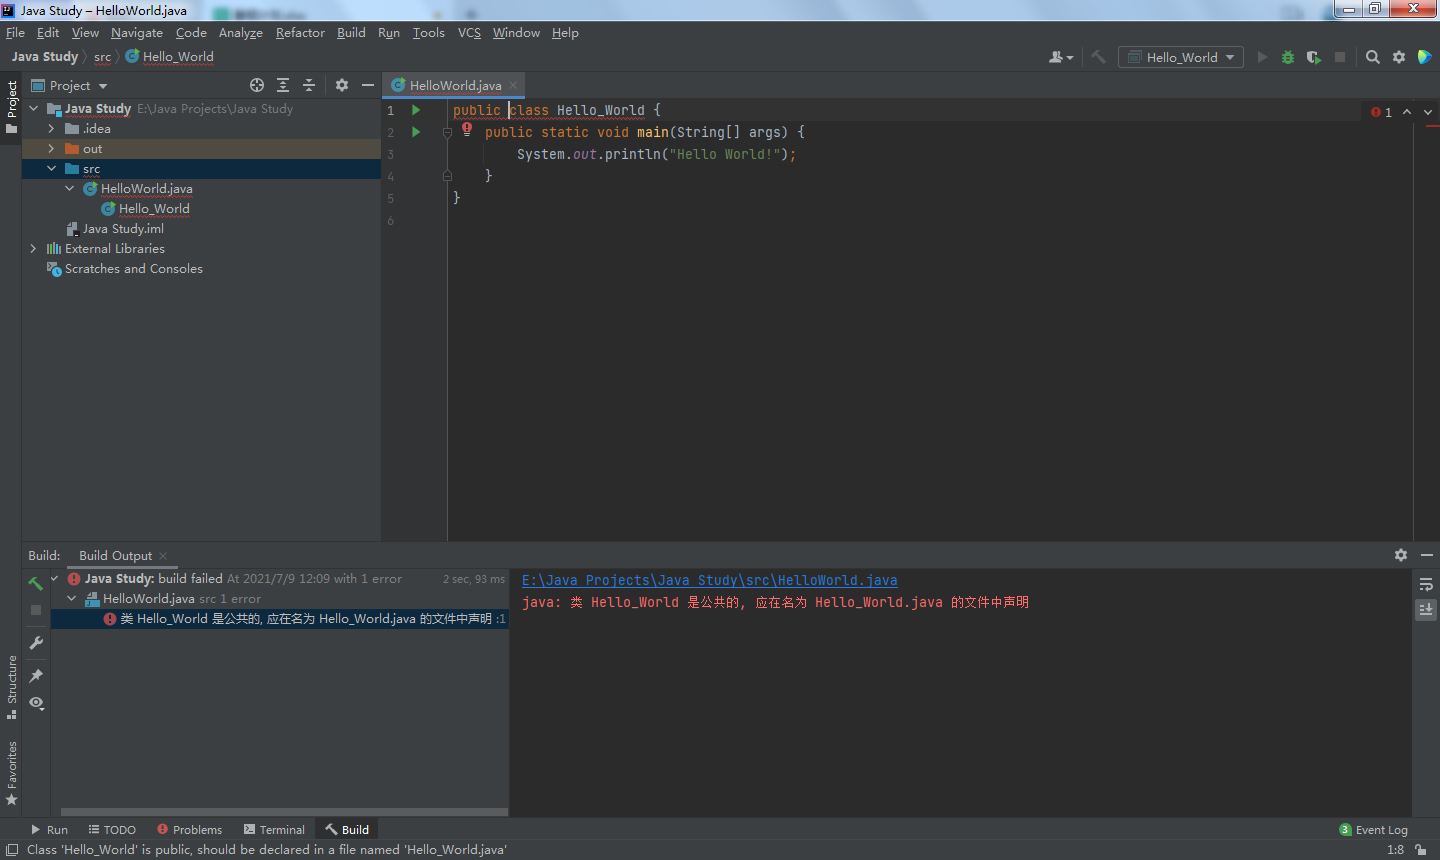Open the Hello_World run configuration dropdown
This screenshot has width=1440, height=860.
tap(1181, 58)
